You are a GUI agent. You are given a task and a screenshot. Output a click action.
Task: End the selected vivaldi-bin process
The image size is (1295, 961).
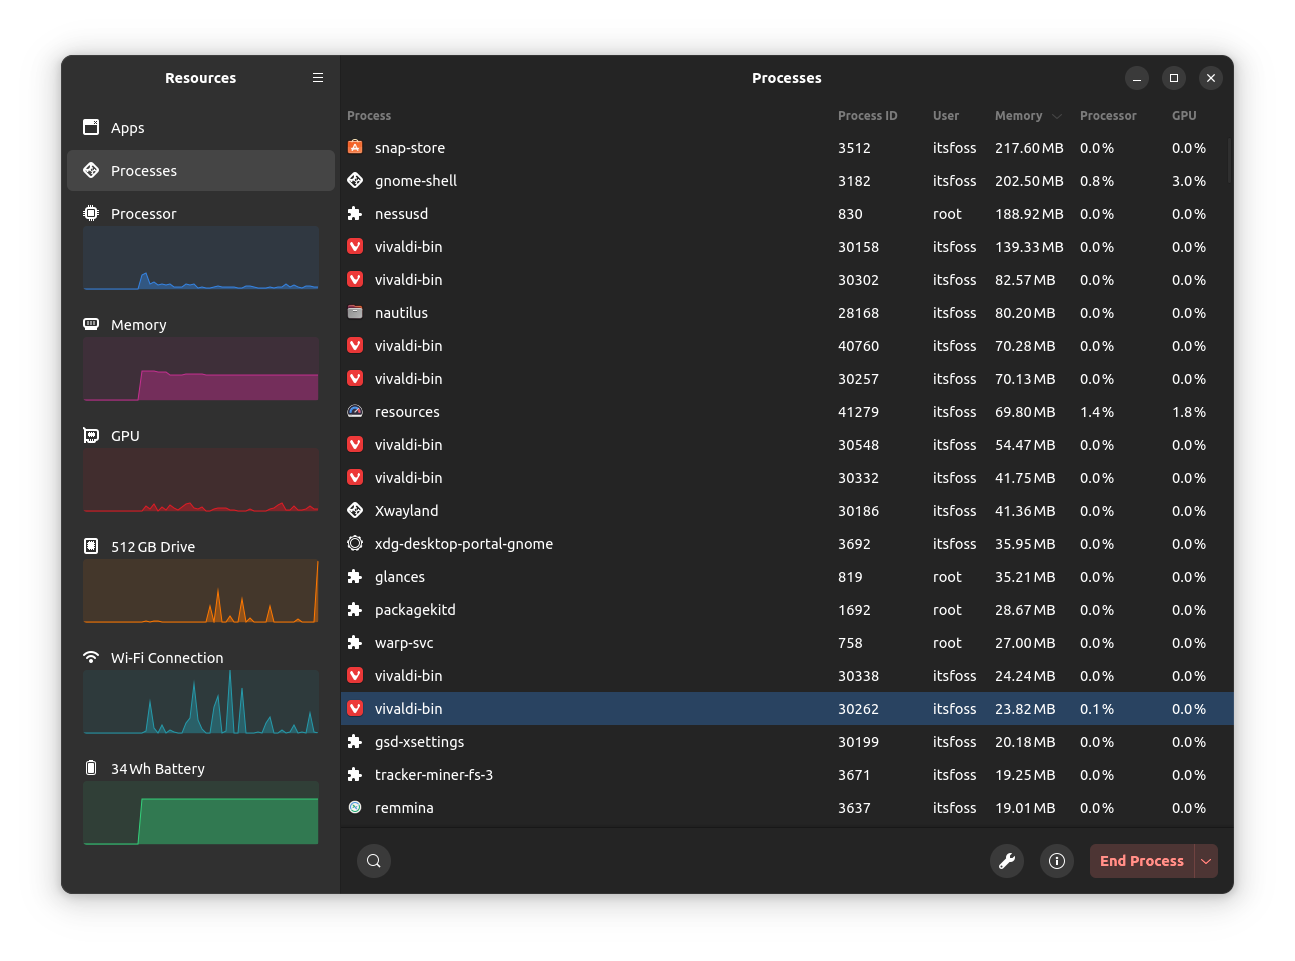point(1141,860)
